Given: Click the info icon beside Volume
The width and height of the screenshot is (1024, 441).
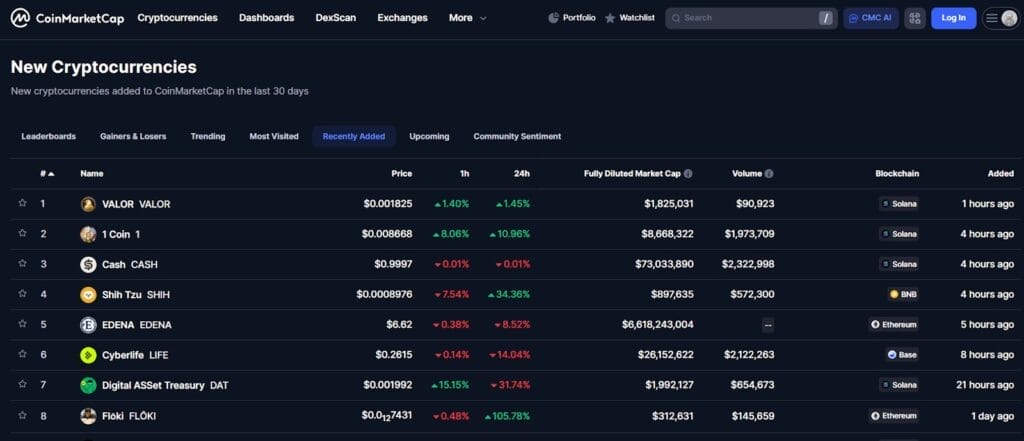Looking at the screenshot, I should point(769,174).
